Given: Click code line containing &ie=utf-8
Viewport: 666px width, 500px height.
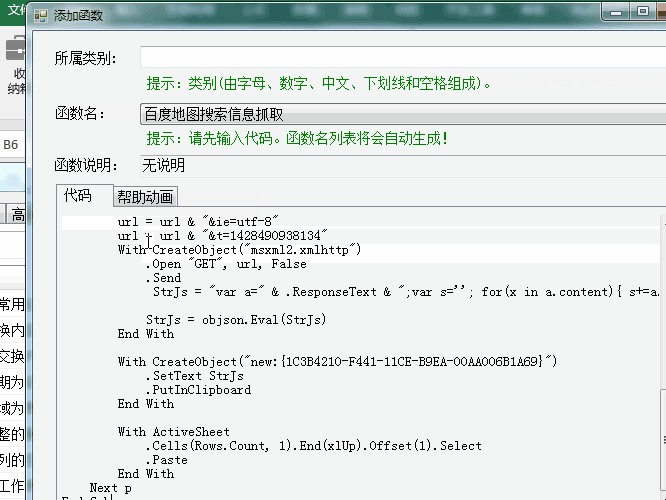Looking at the screenshot, I should coord(198,221).
